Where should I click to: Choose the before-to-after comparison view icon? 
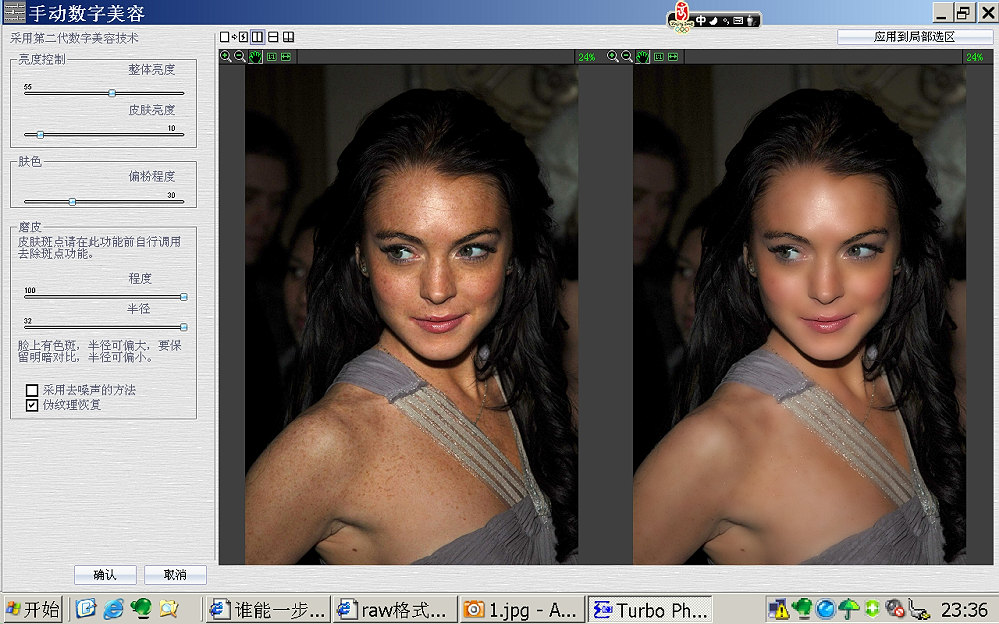(x=241, y=37)
